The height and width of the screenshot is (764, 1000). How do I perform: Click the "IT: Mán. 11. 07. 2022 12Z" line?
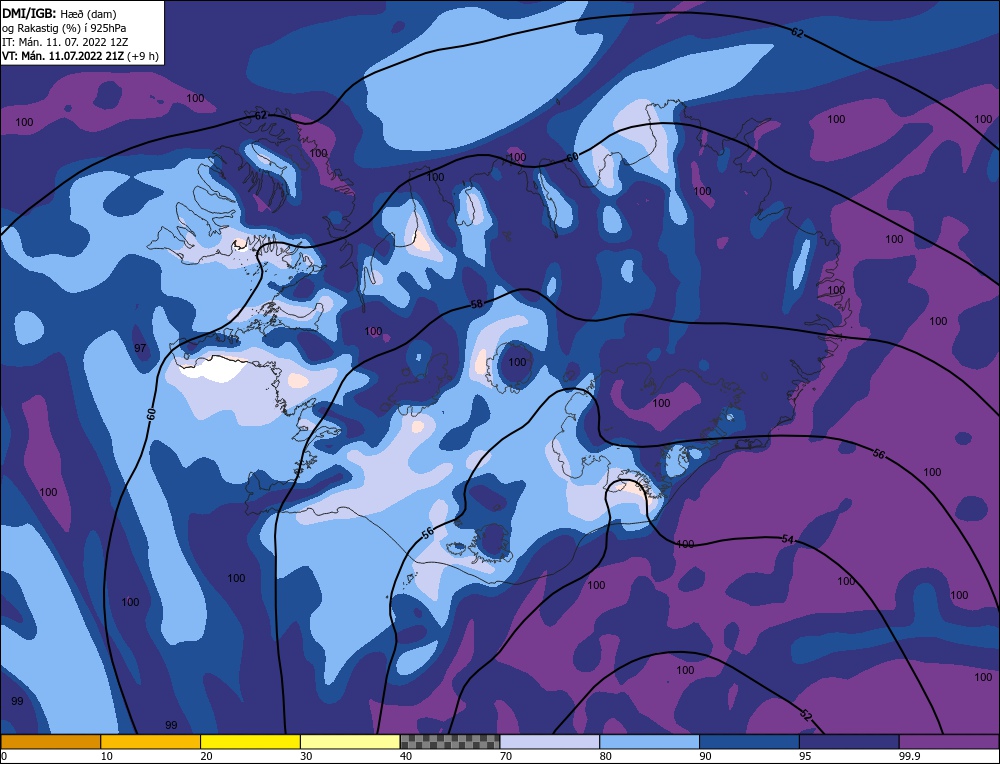tap(65, 42)
